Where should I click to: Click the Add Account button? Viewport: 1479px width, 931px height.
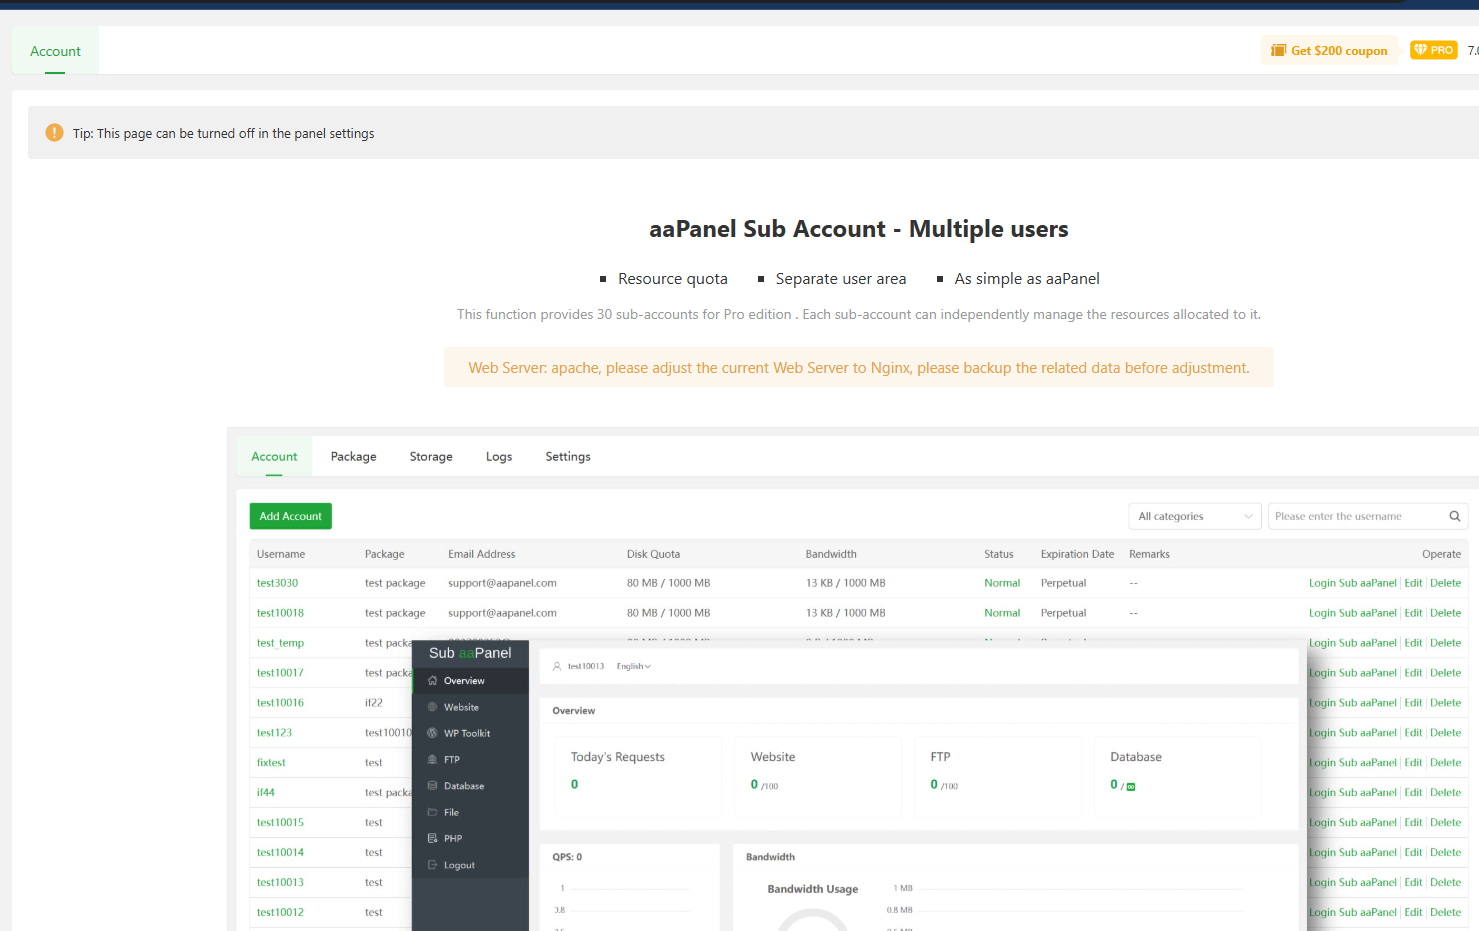(290, 516)
